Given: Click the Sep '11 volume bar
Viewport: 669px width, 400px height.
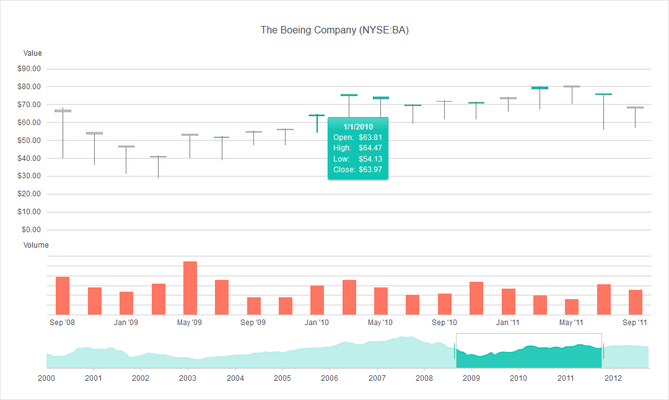Looking at the screenshot, I should tap(635, 302).
